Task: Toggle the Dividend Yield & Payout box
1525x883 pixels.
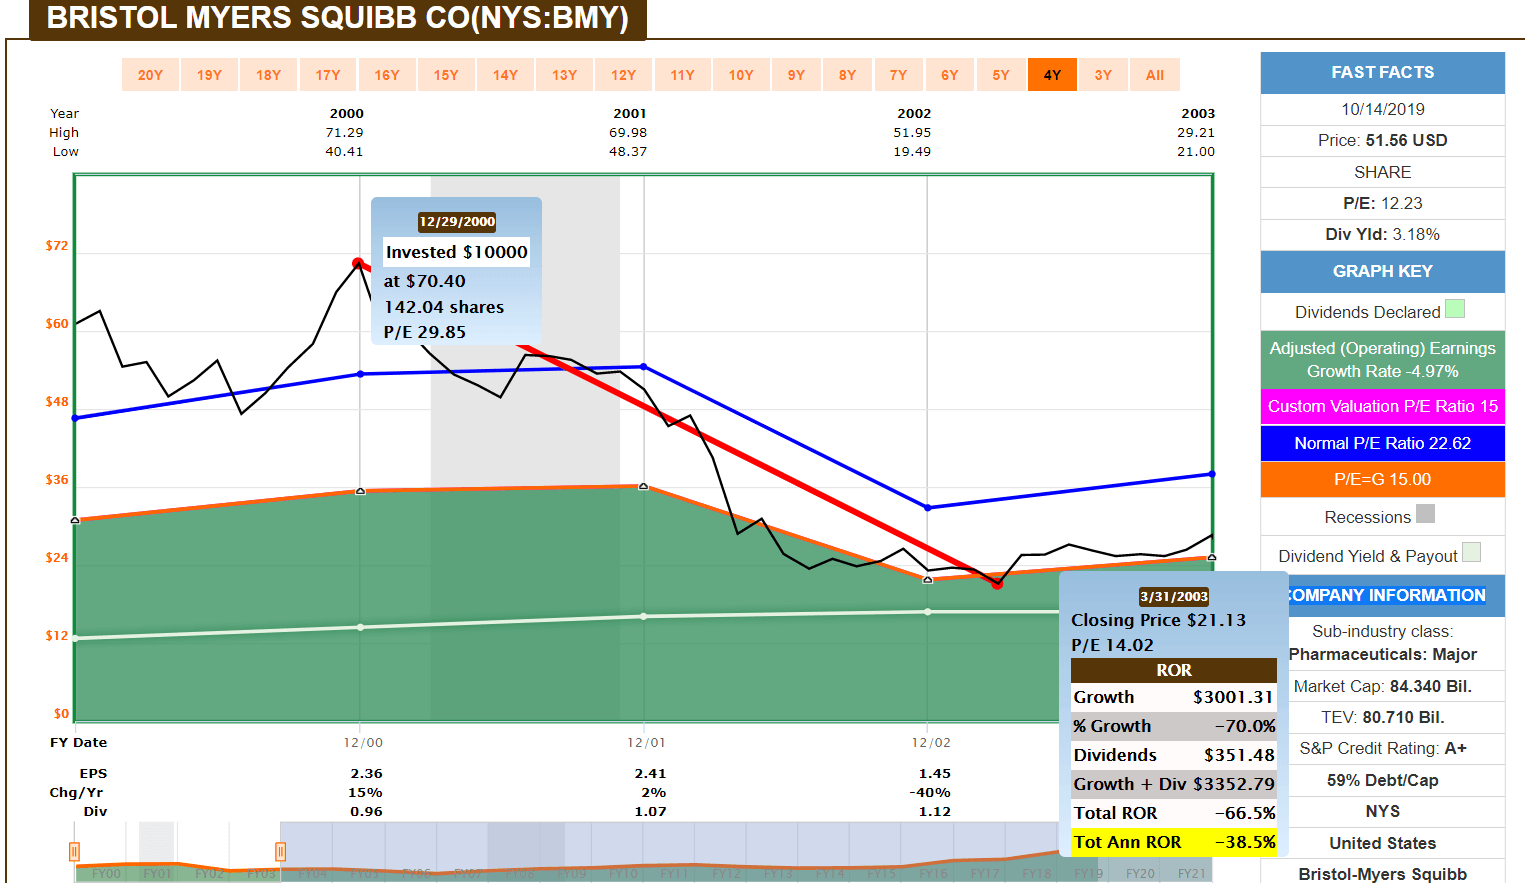Action: tap(1471, 552)
